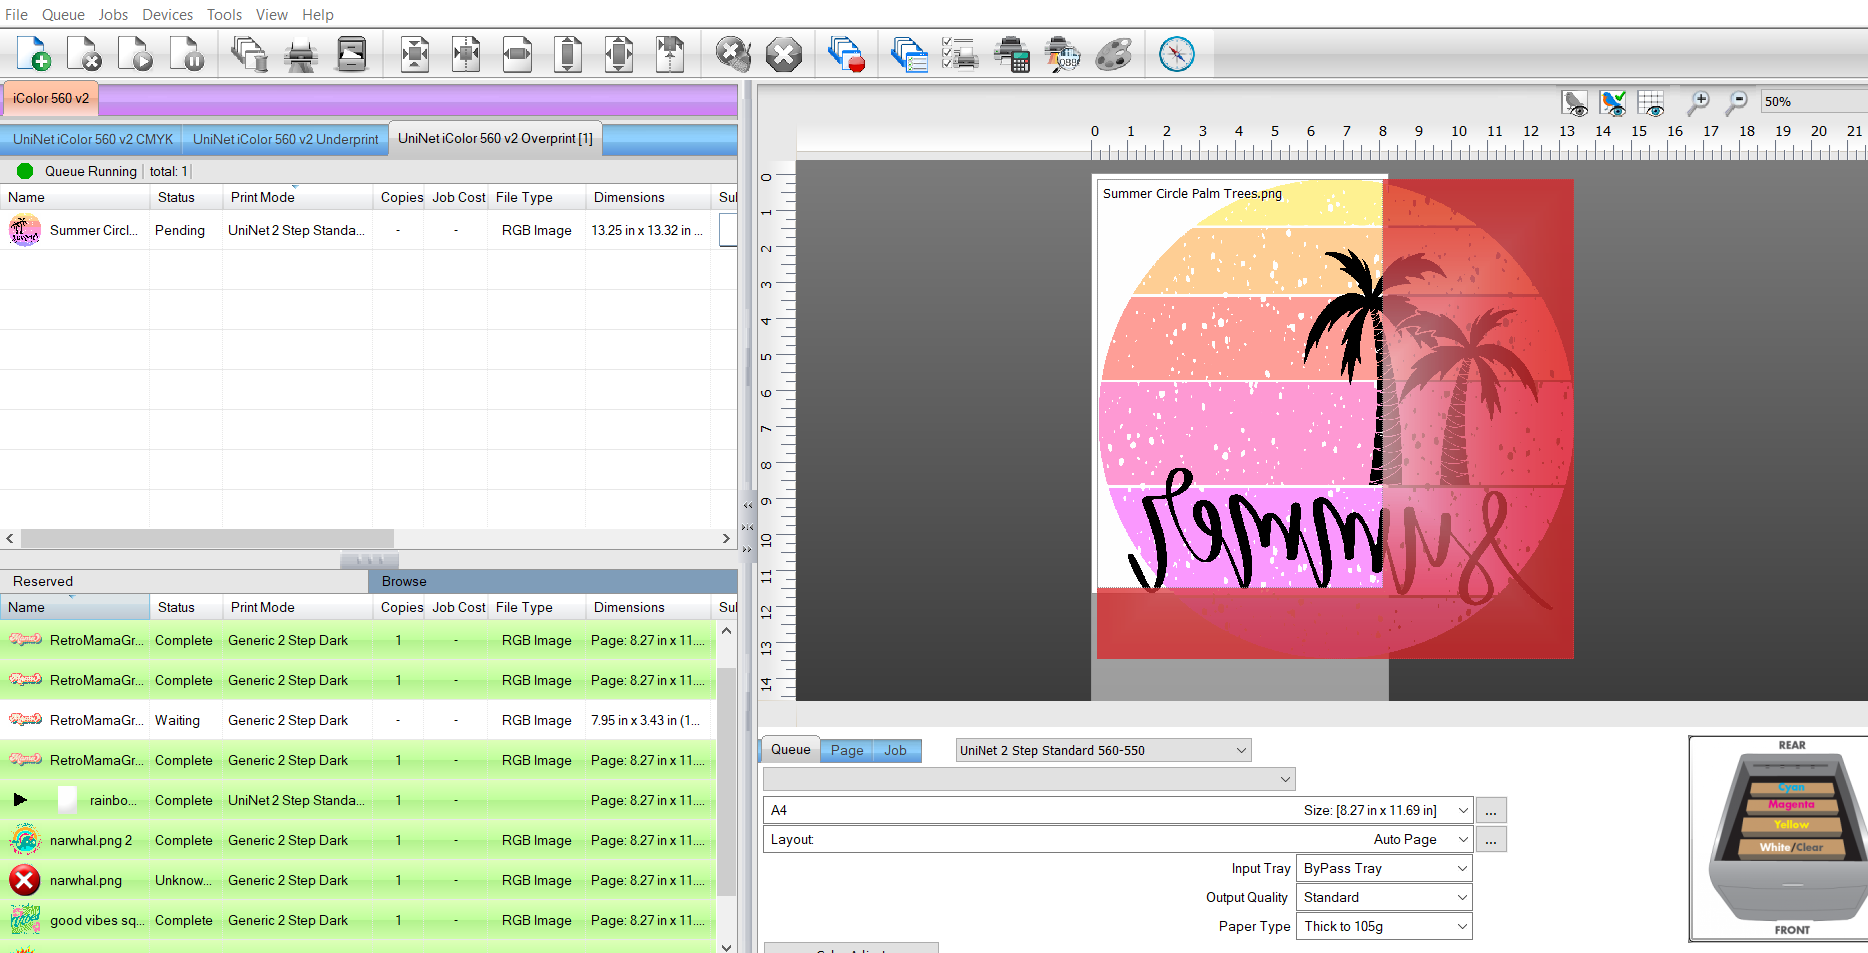The height and width of the screenshot is (953, 1868).
Task: Open the Navigator compass tool
Action: (x=1176, y=54)
